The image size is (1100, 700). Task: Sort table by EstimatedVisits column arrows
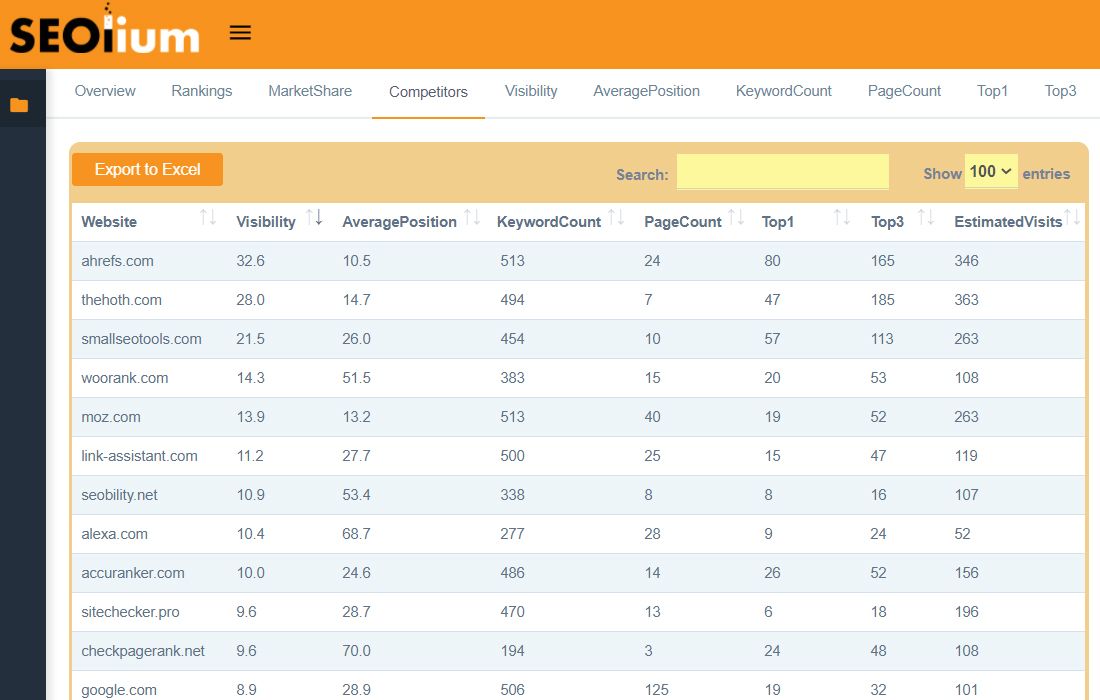click(1072, 217)
